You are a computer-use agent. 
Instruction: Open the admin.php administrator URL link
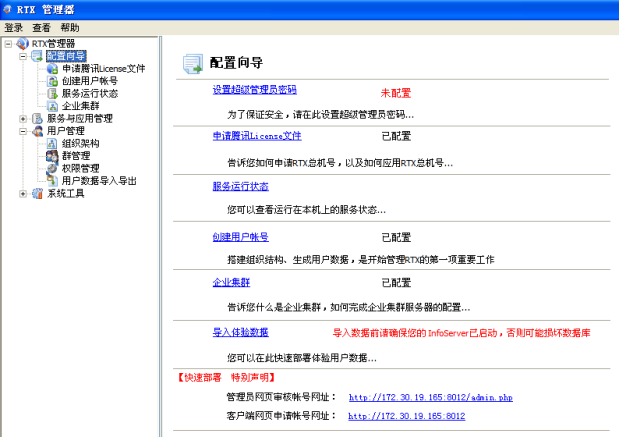pyautogui.click(x=431, y=397)
